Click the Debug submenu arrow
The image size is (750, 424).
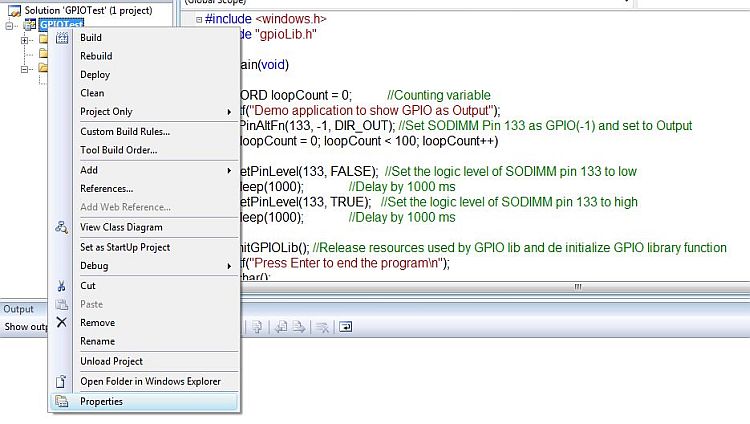[x=229, y=266]
